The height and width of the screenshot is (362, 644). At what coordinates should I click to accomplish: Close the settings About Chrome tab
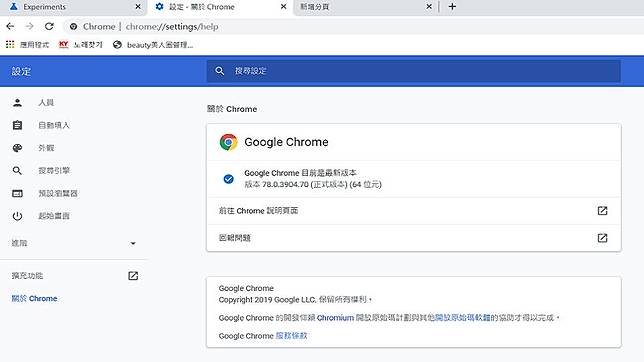point(283,7)
